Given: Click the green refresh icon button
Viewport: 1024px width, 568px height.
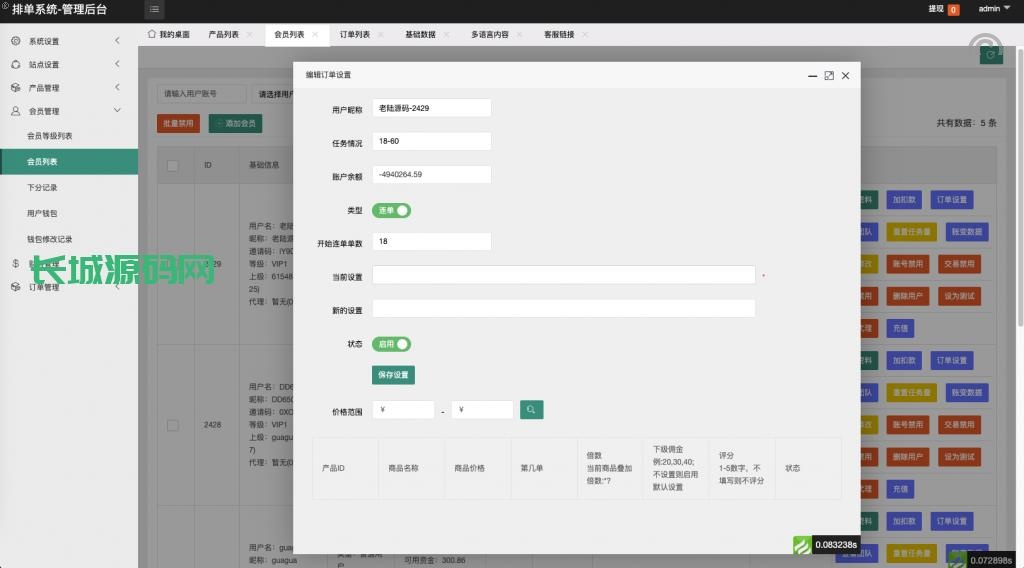Looking at the screenshot, I should pyautogui.click(x=990, y=54).
